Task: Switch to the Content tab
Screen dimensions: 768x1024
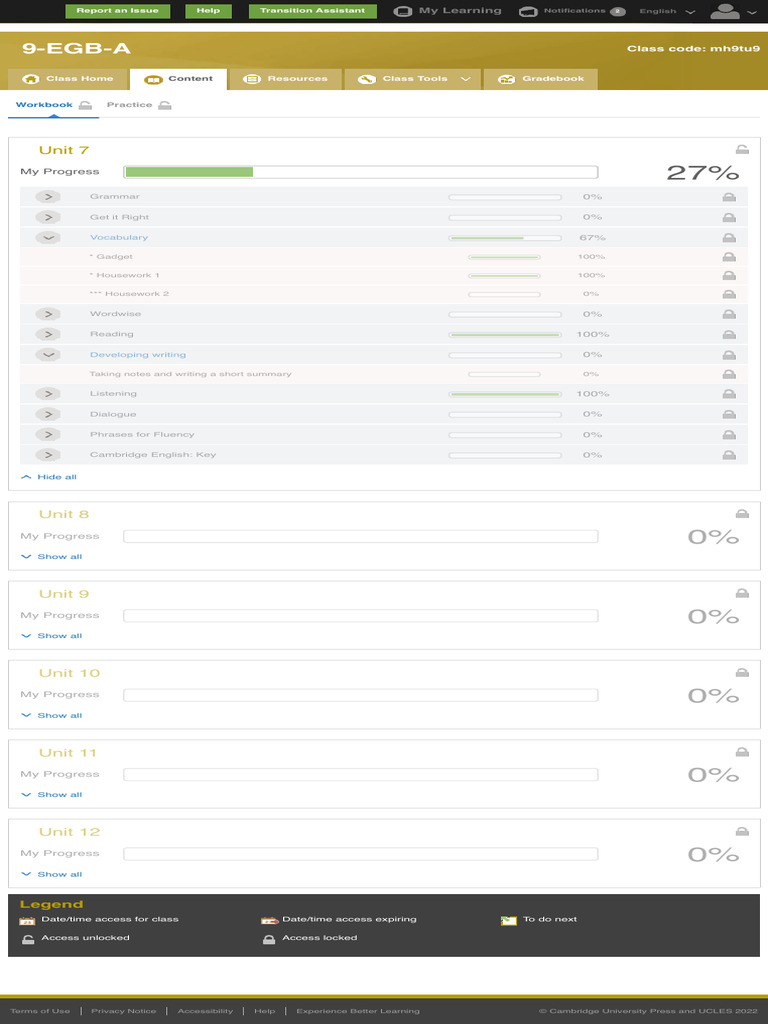Action: tap(179, 79)
